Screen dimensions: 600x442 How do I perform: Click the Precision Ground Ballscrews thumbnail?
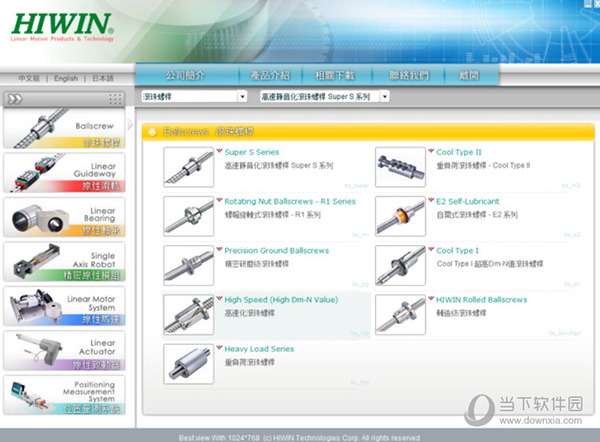189,266
